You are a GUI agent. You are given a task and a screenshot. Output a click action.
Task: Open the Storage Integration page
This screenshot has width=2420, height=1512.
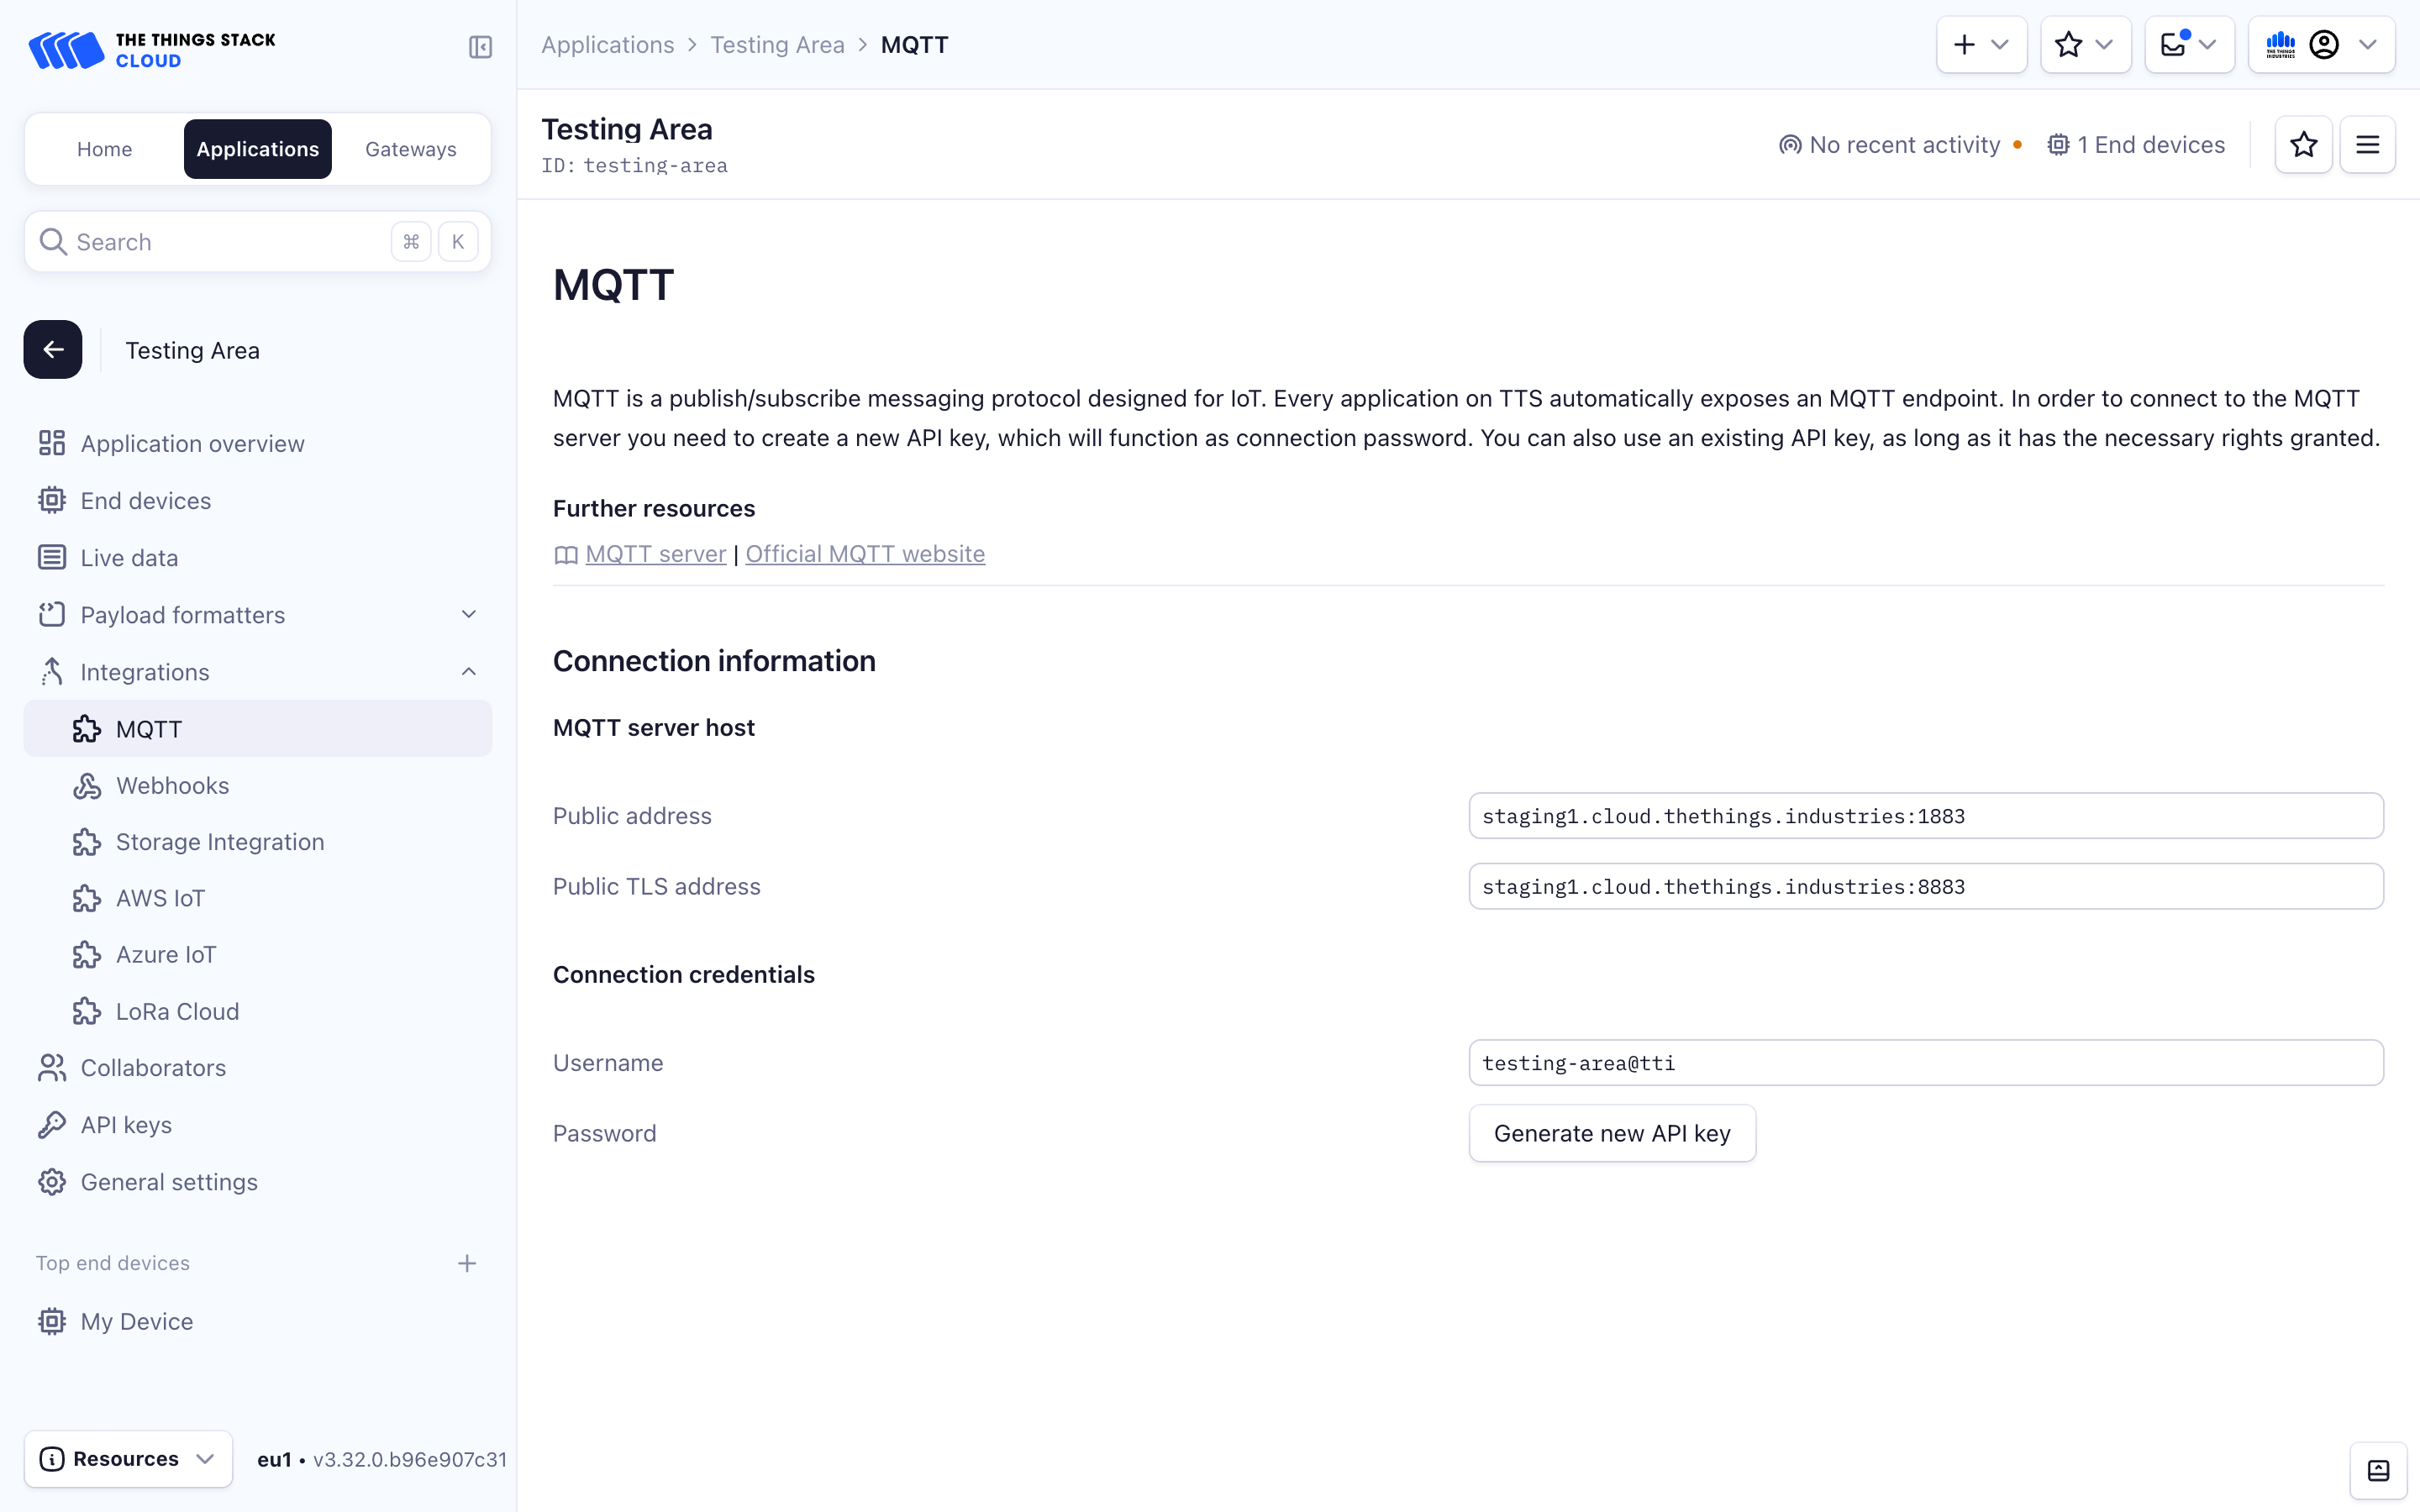[x=220, y=841]
